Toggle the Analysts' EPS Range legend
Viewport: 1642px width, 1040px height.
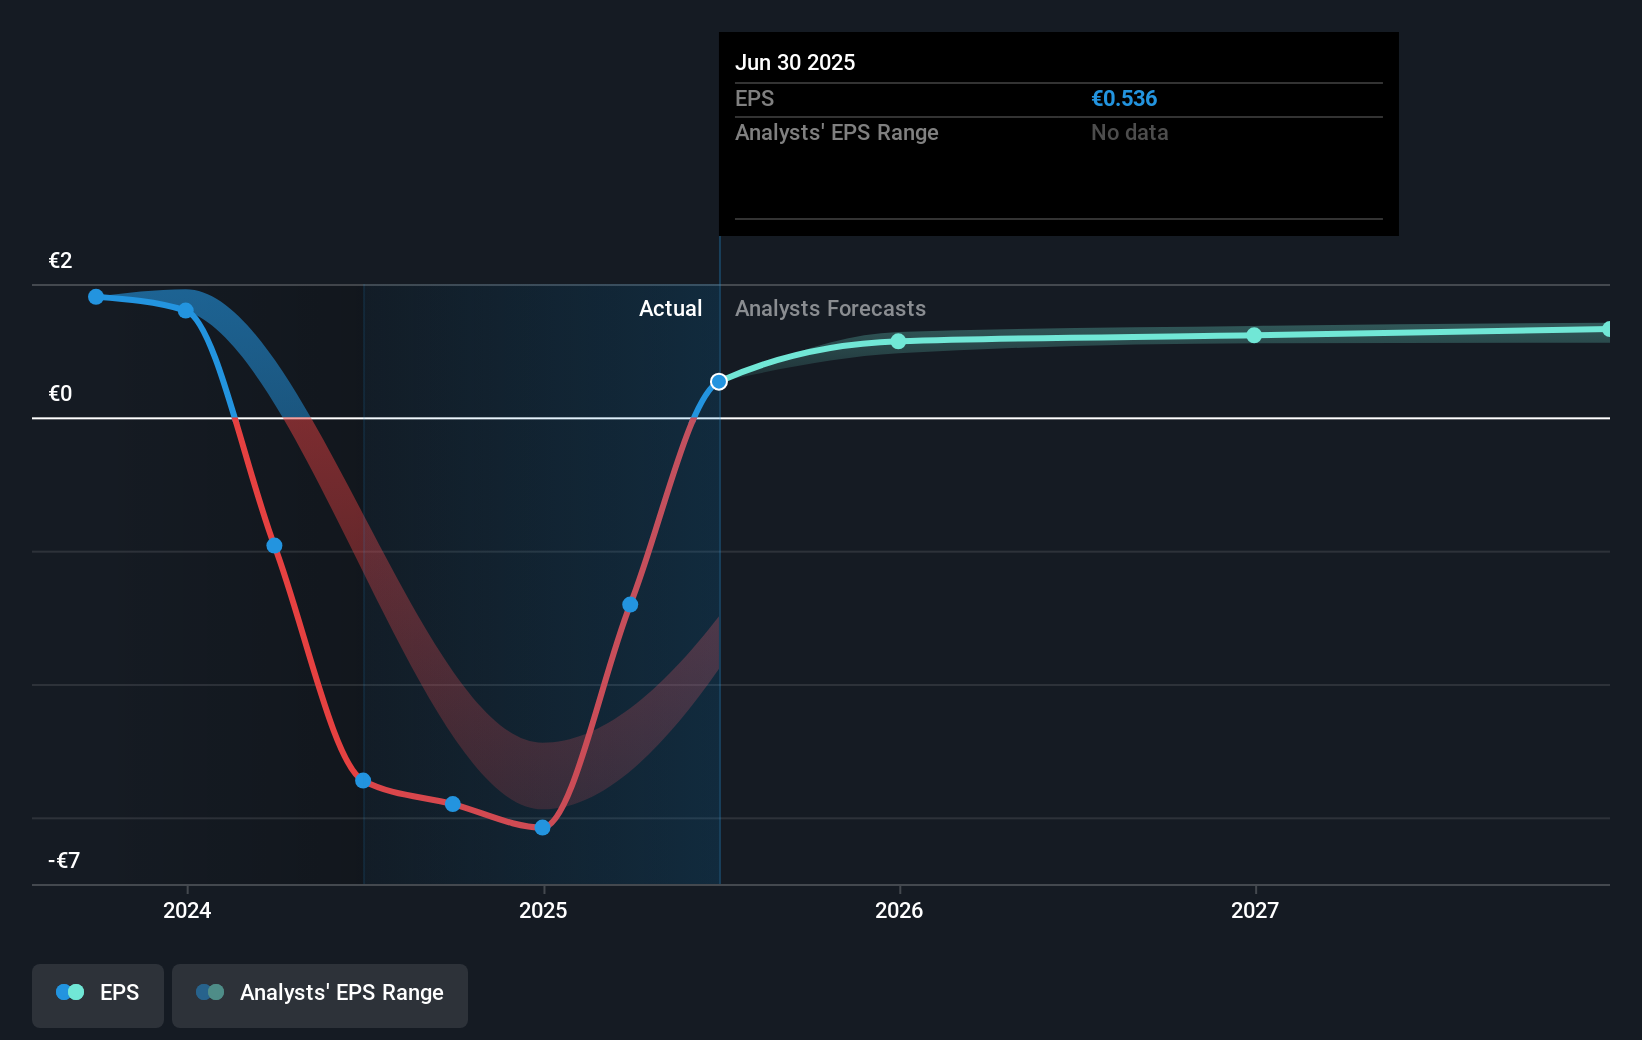[320, 995]
